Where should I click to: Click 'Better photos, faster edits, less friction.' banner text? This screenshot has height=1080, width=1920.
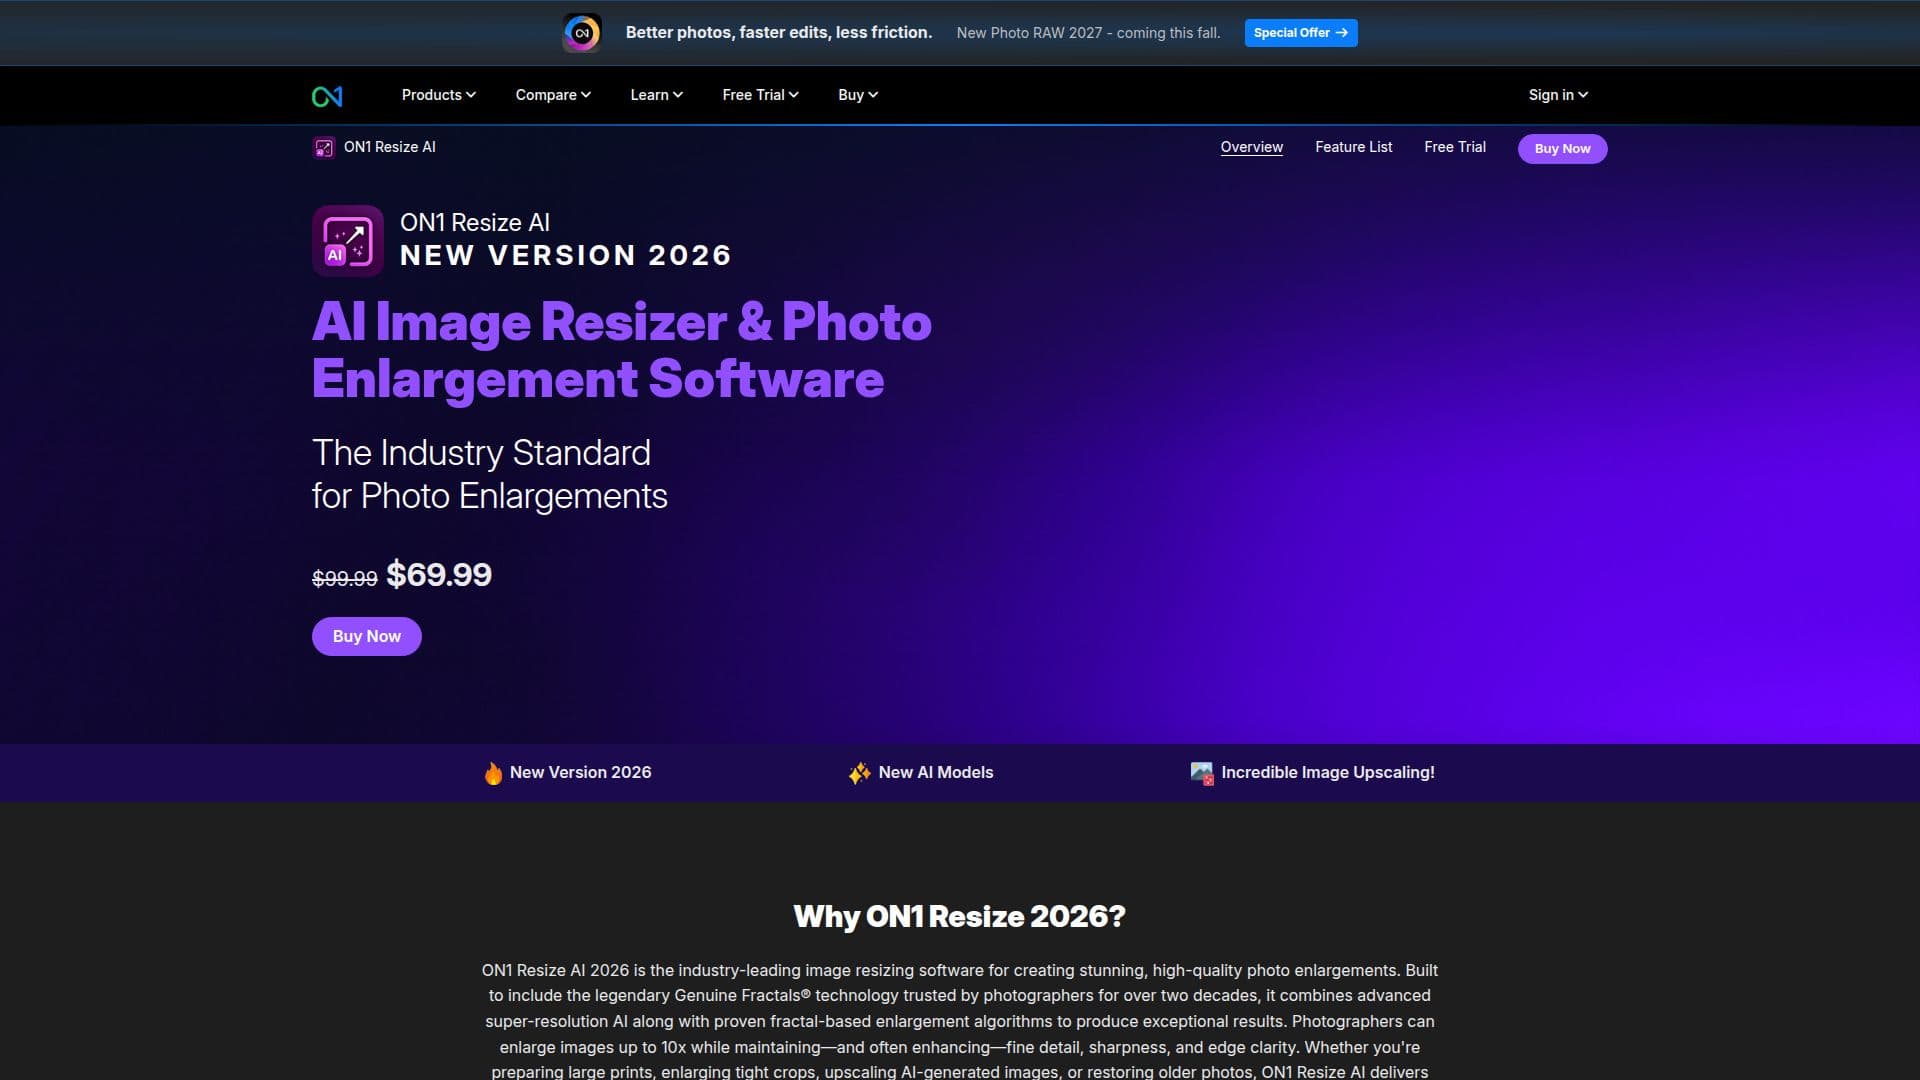[x=778, y=33]
